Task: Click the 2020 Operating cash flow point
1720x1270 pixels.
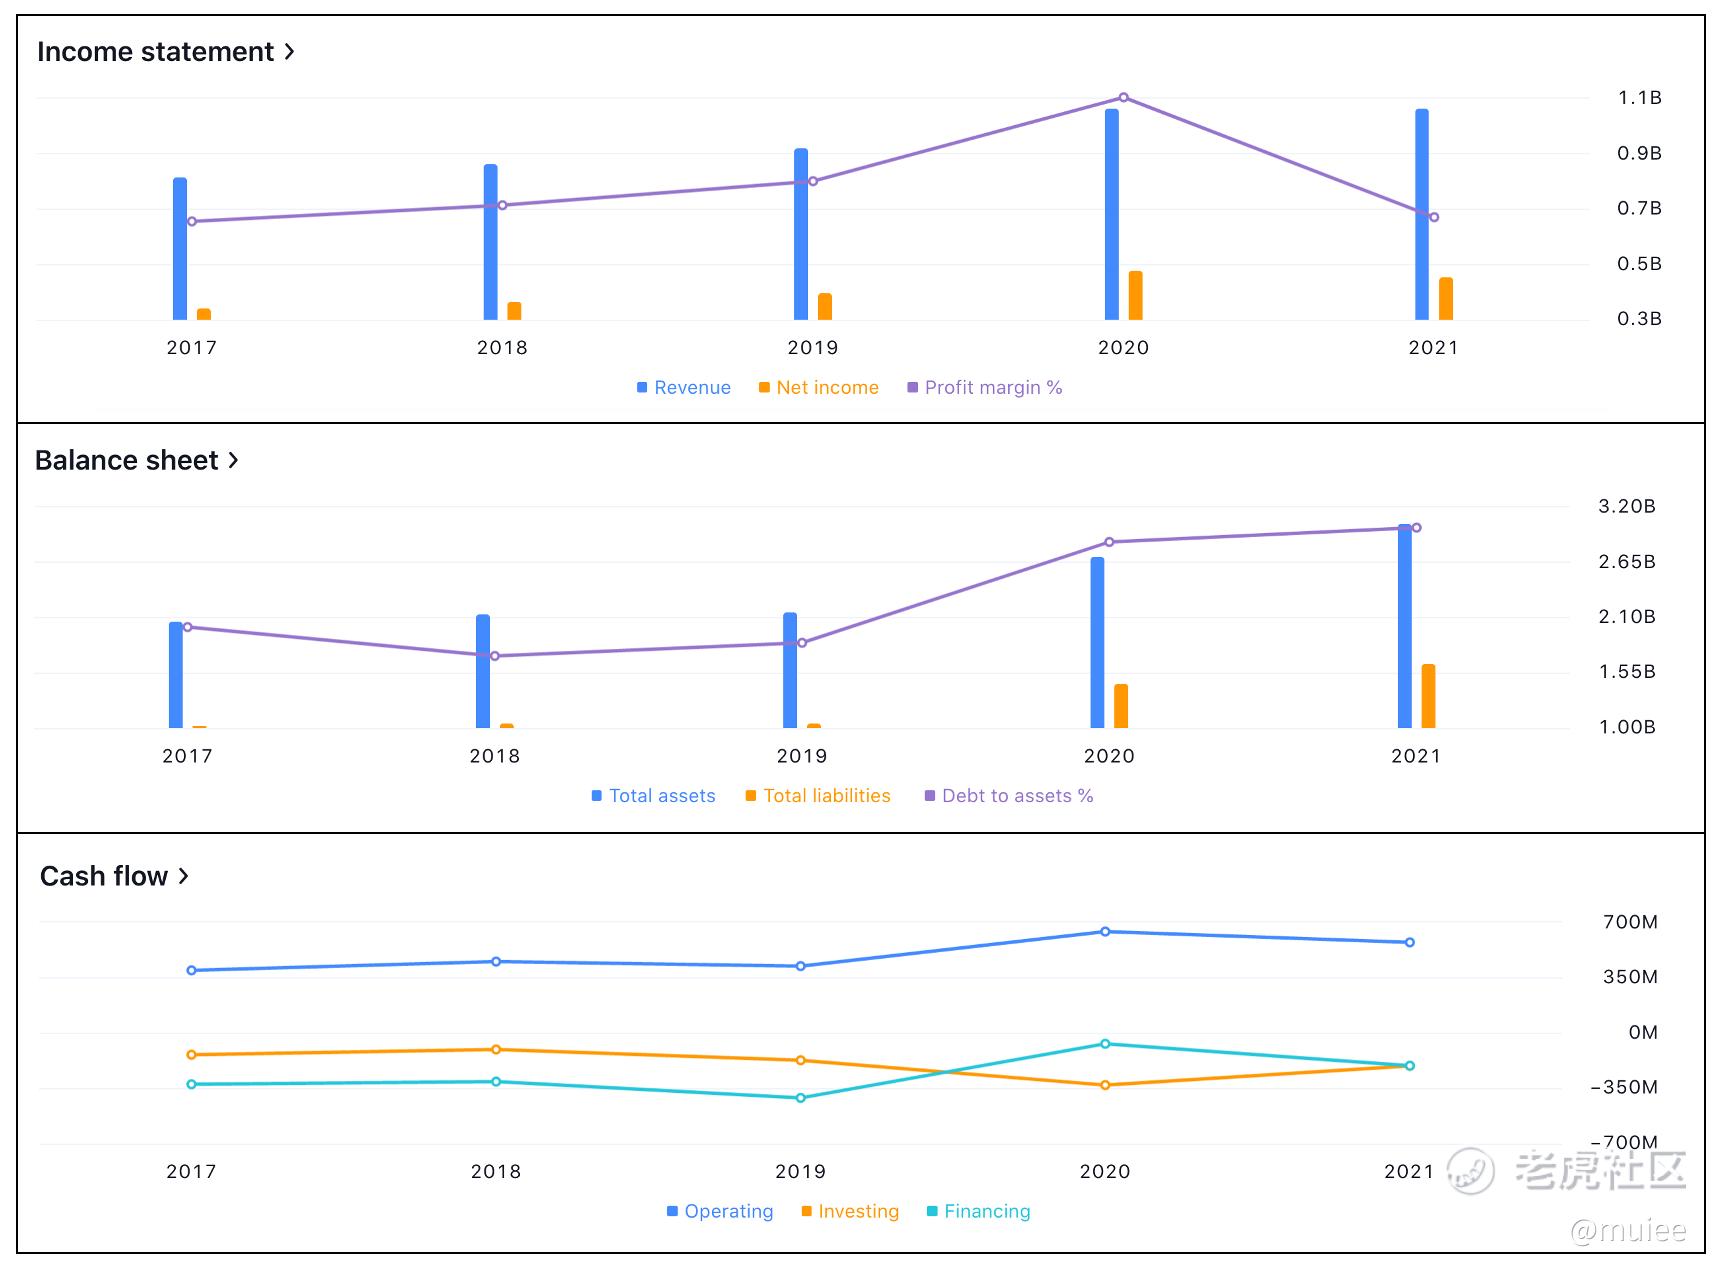Action: pyautogui.click(x=1105, y=932)
